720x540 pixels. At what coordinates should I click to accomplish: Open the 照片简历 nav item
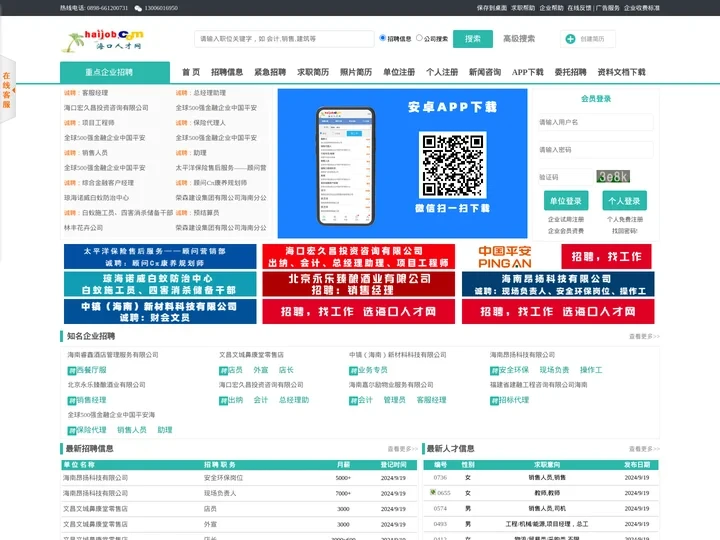click(x=356, y=72)
